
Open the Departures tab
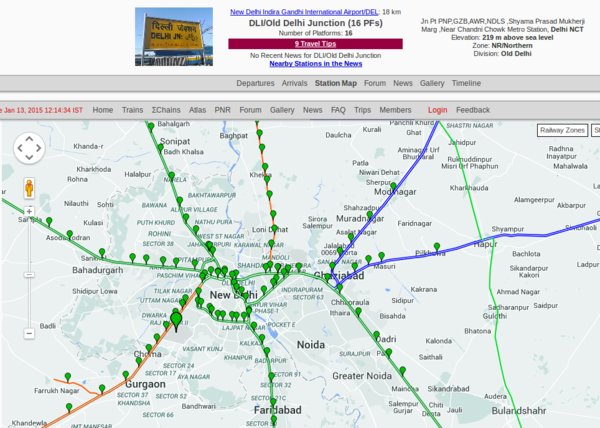click(x=256, y=83)
